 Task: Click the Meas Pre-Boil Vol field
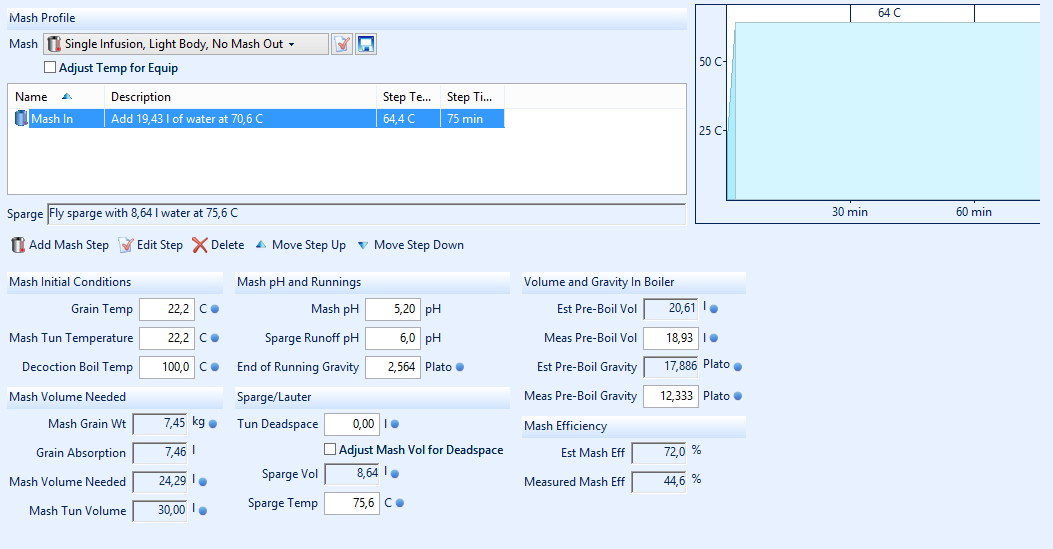click(x=670, y=339)
